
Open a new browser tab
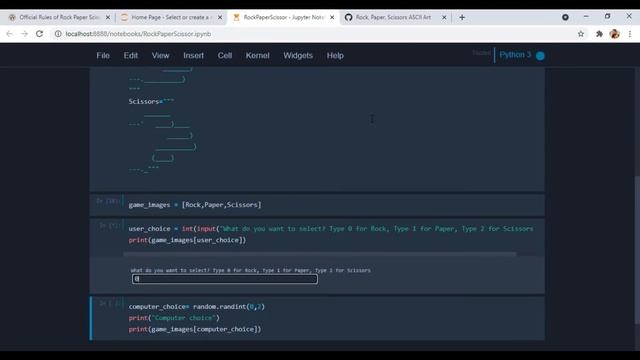pyautogui.click(x=462, y=17)
